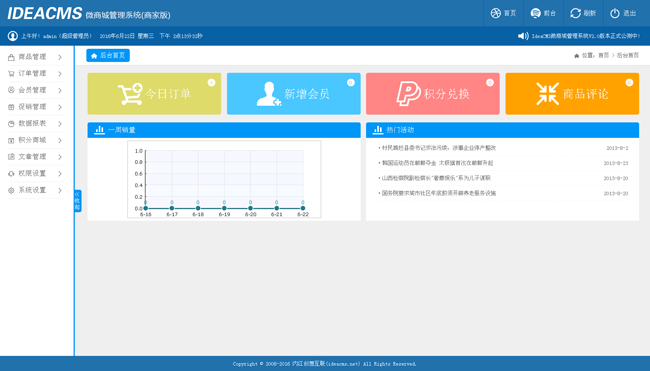650x371 pixels.
Task: Open the 积分兑换 card title
Action: point(446,94)
